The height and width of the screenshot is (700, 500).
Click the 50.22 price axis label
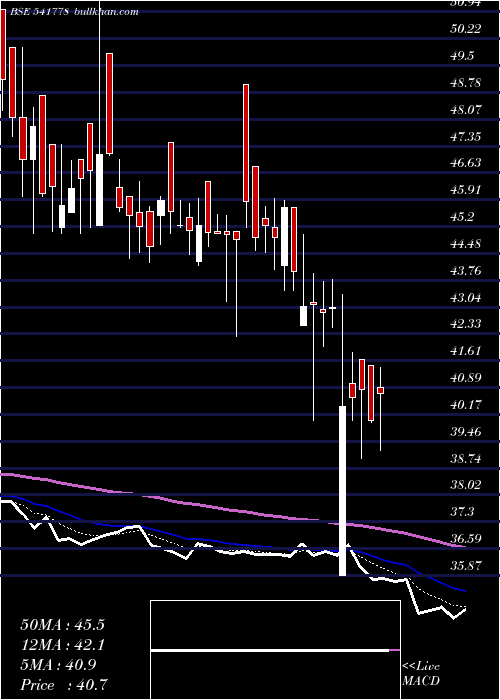[x=466, y=29]
